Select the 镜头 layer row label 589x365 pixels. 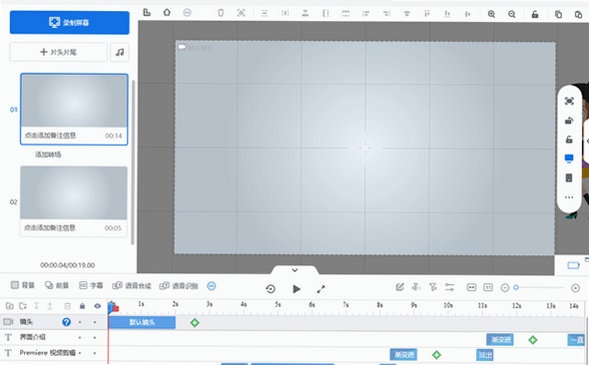tap(26, 322)
